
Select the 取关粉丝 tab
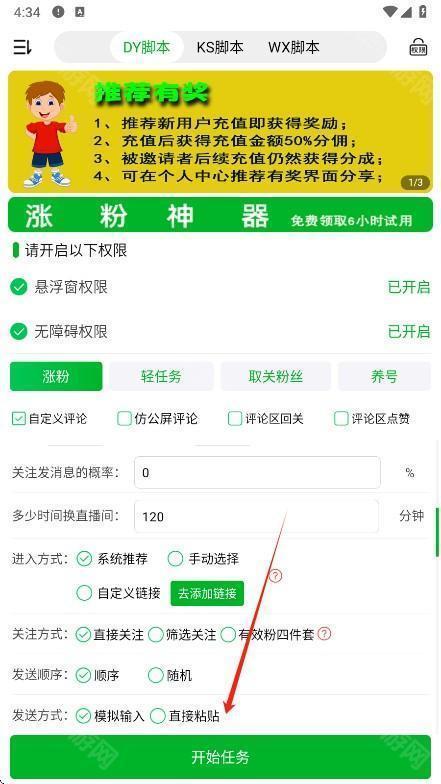pos(276,376)
